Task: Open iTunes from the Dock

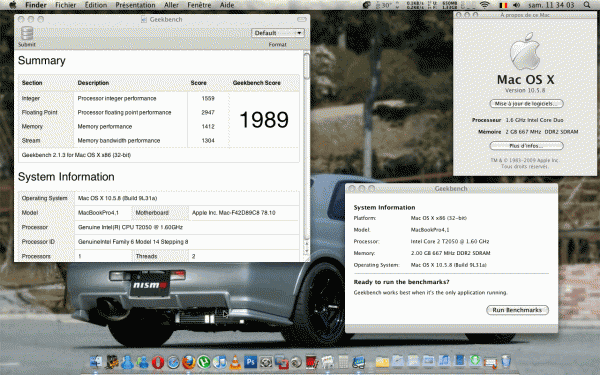Action: coord(219,362)
